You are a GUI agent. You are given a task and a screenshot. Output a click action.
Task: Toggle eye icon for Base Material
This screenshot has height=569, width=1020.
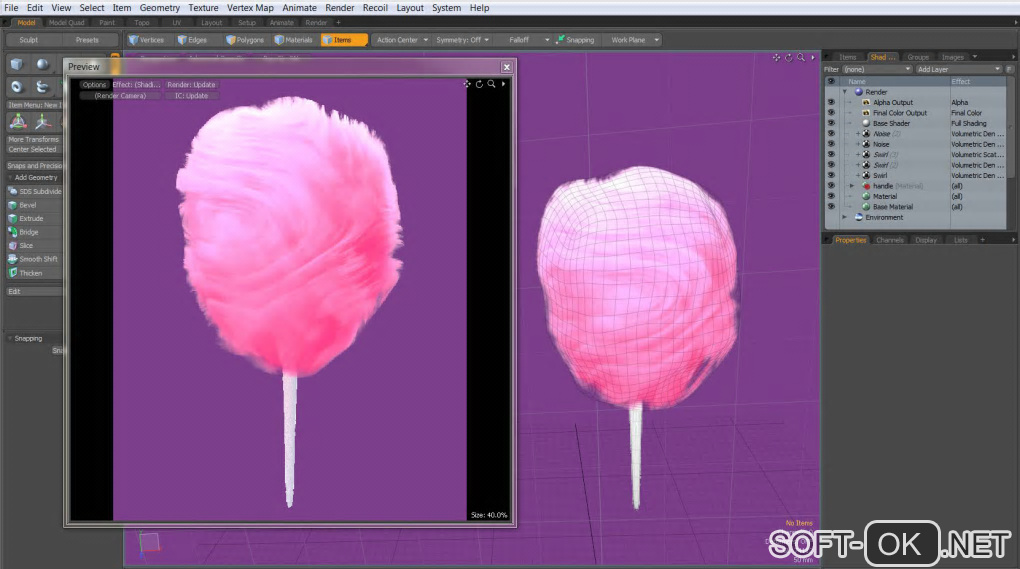(x=830, y=207)
